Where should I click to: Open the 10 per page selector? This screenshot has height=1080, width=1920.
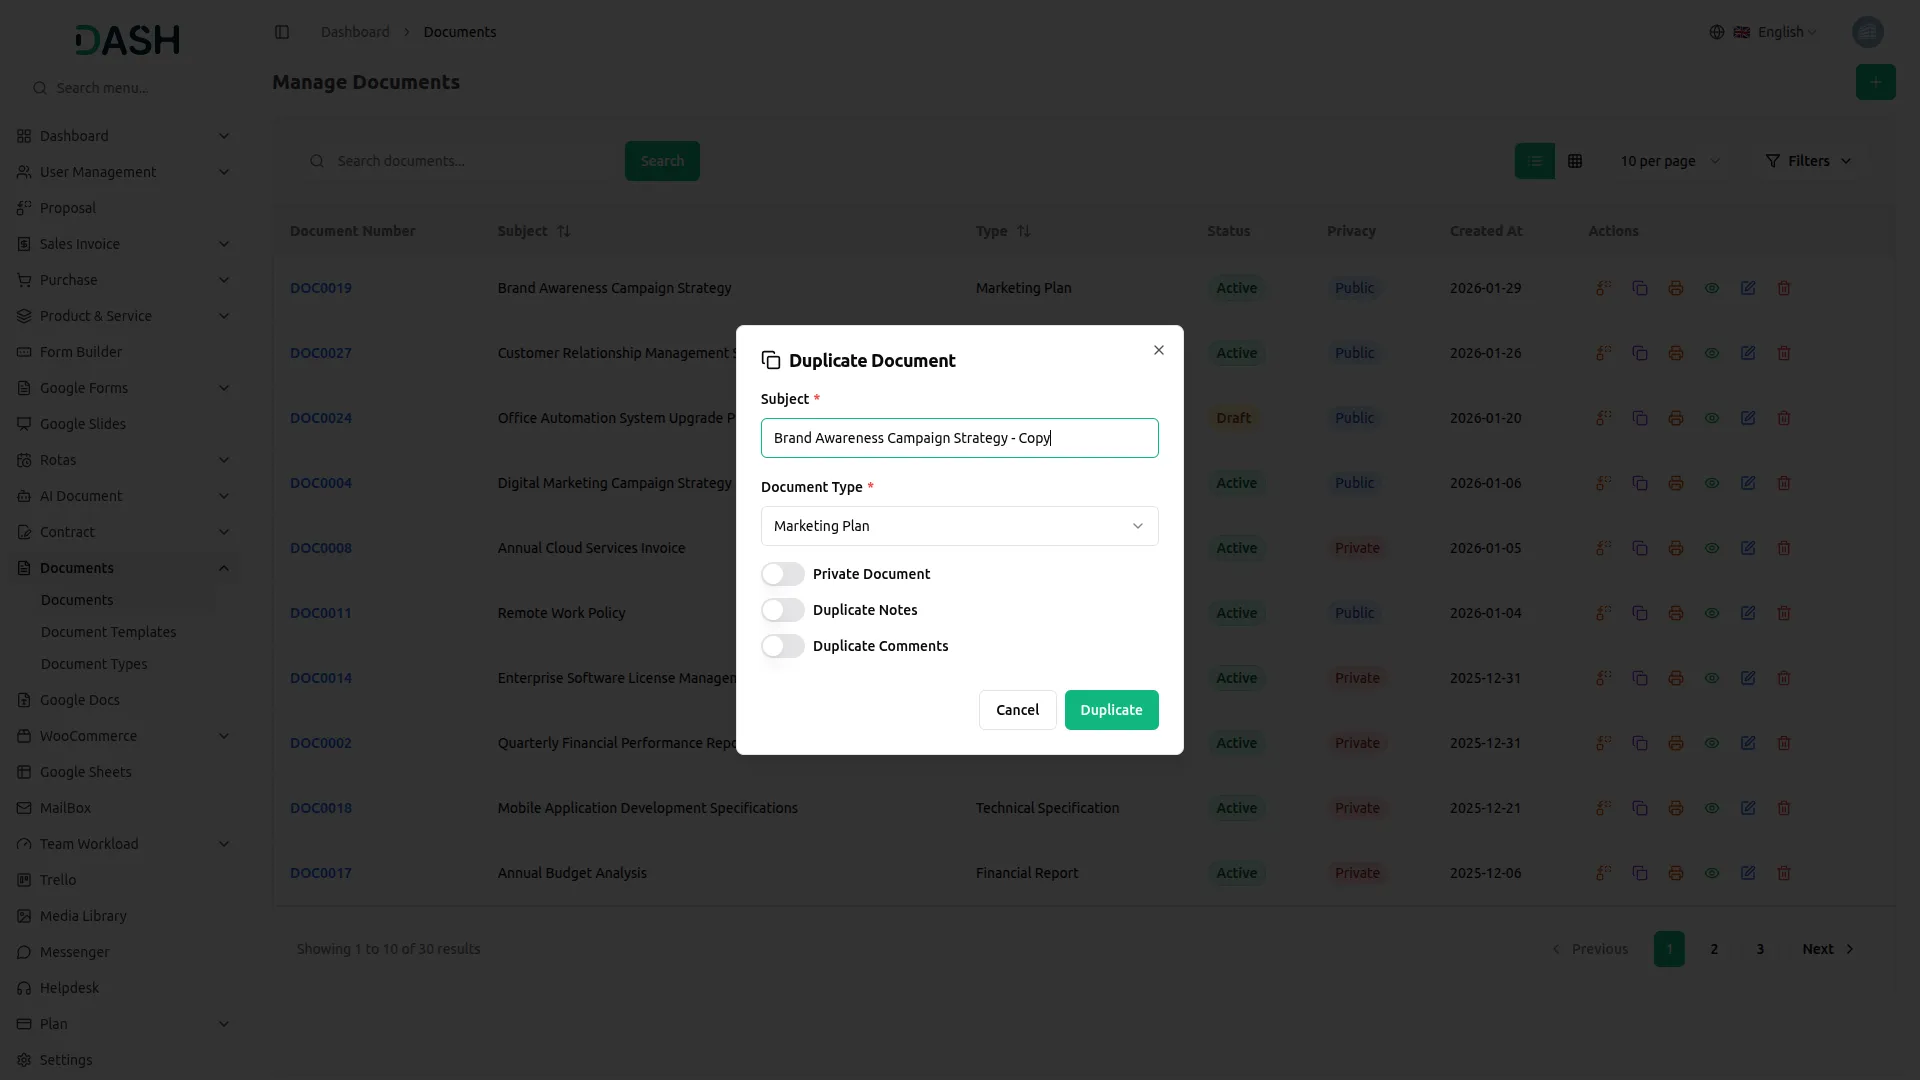click(1669, 160)
